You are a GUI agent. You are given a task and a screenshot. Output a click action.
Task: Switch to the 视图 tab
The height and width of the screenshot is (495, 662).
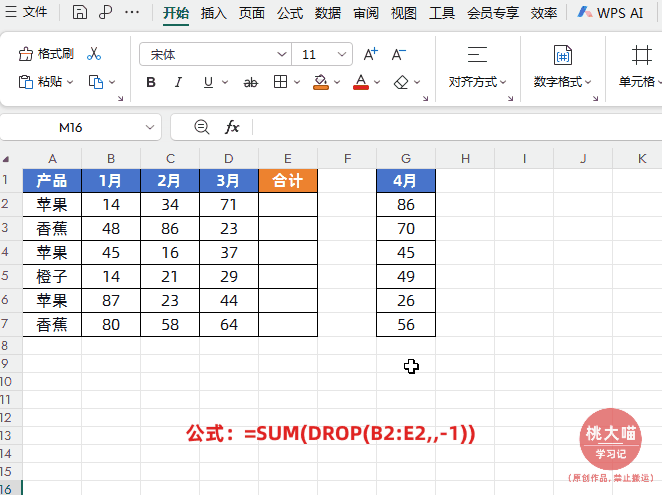coord(404,13)
